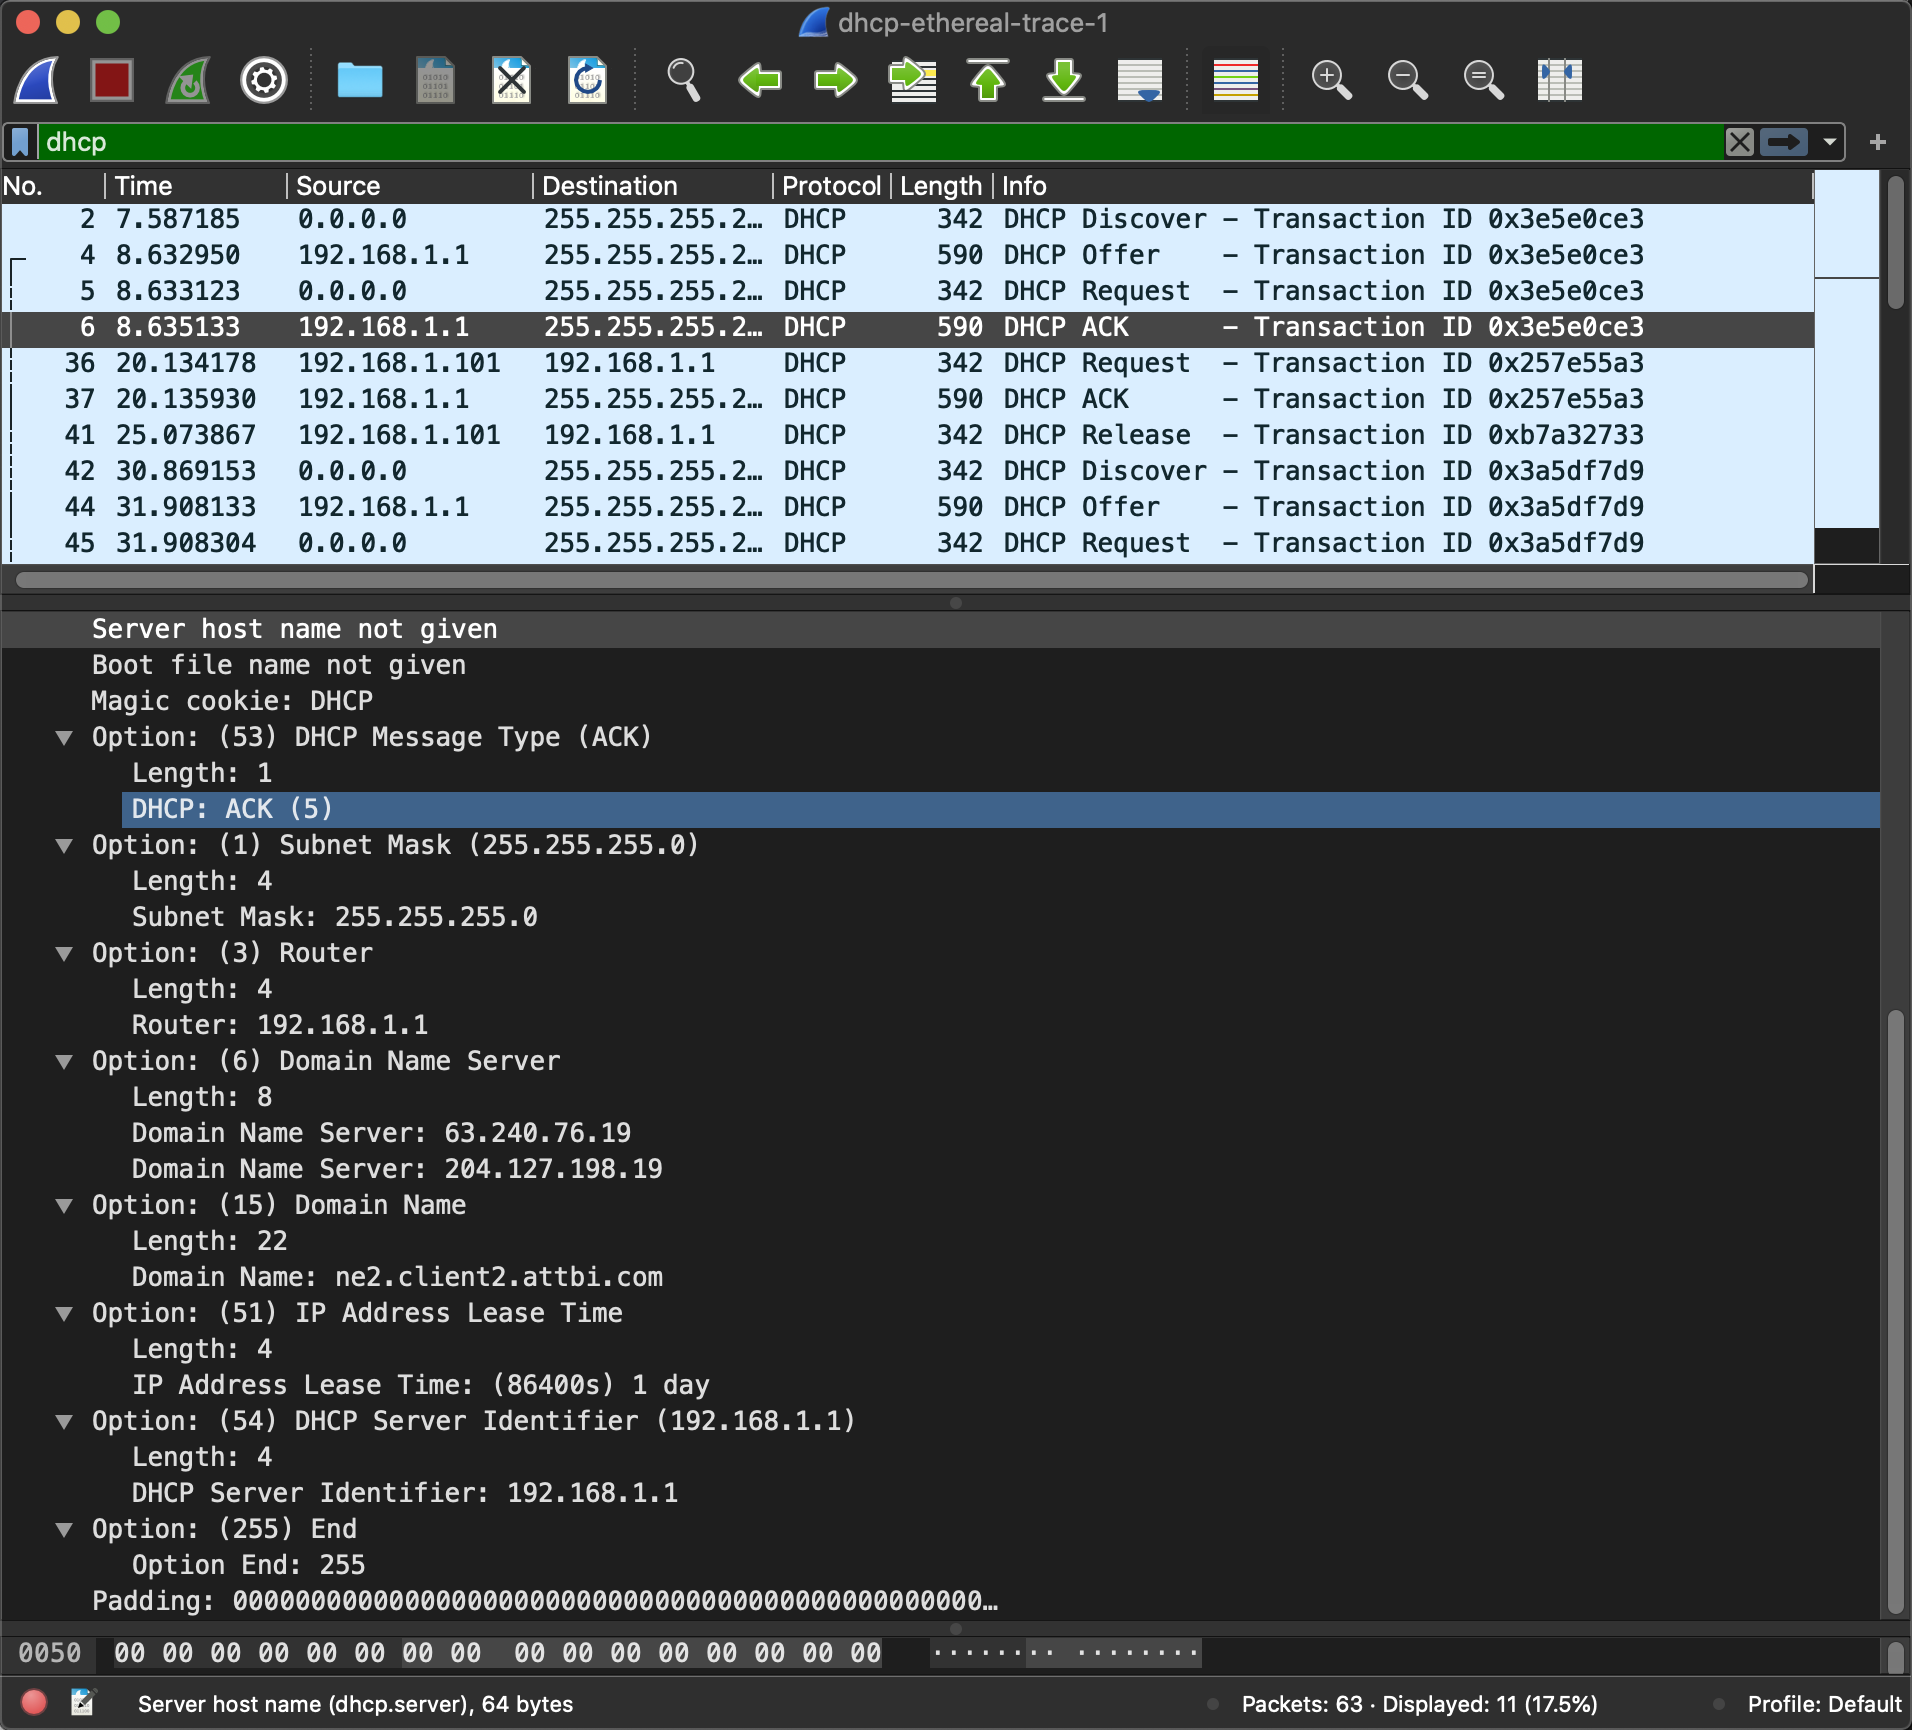Collapse Option (53) DHCP Message Type
Image resolution: width=1912 pixels, height=1730 pixels.
(x=65, y=738)
